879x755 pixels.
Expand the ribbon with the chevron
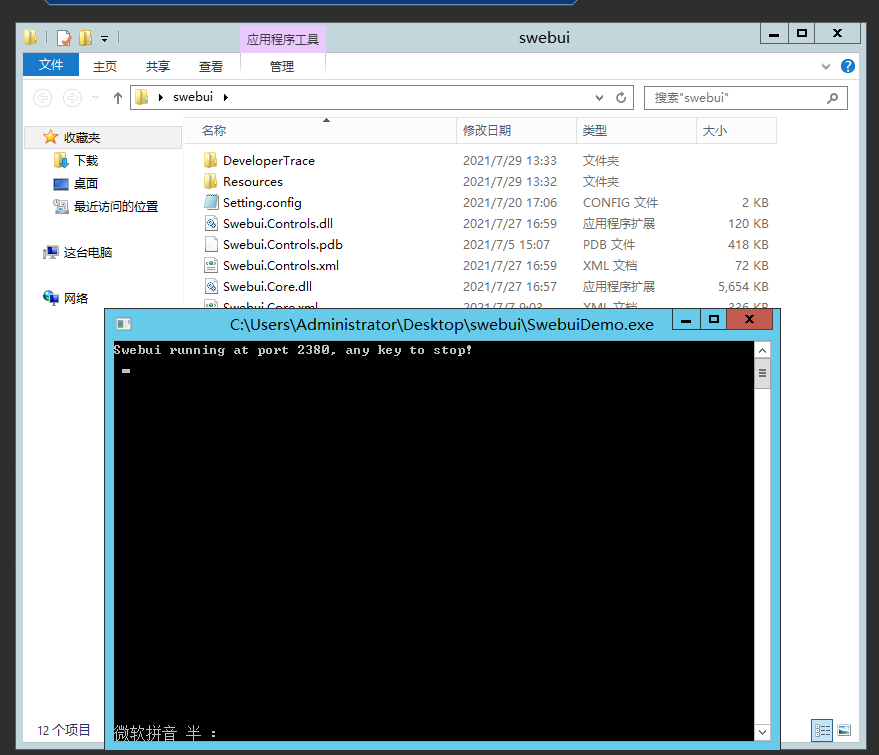click(826, 66)
